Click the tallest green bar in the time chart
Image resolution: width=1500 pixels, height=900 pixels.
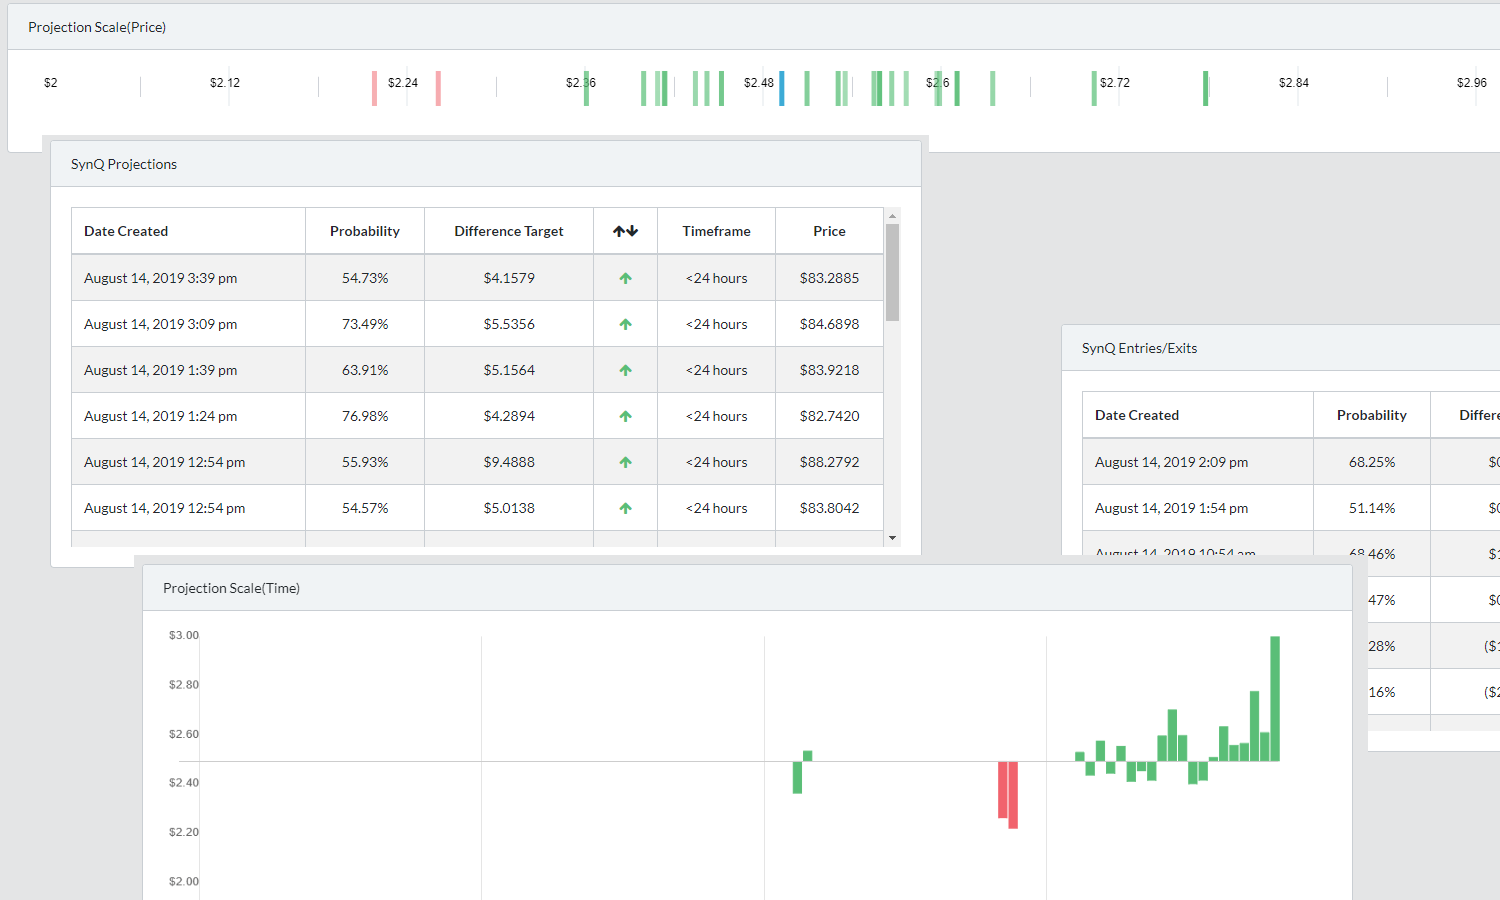1275,698
